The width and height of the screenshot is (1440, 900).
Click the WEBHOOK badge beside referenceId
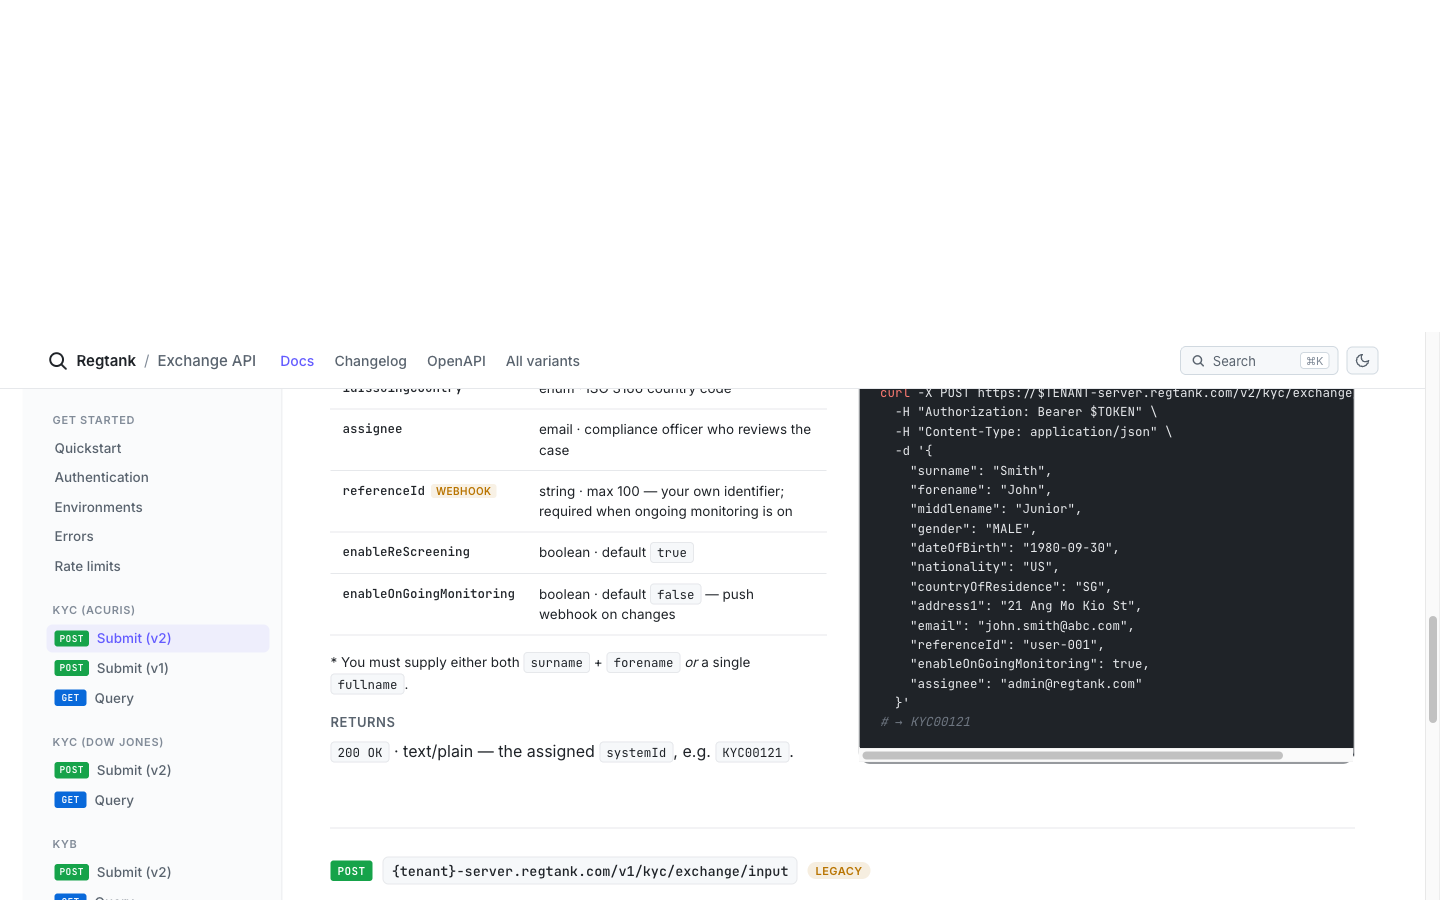463,491
